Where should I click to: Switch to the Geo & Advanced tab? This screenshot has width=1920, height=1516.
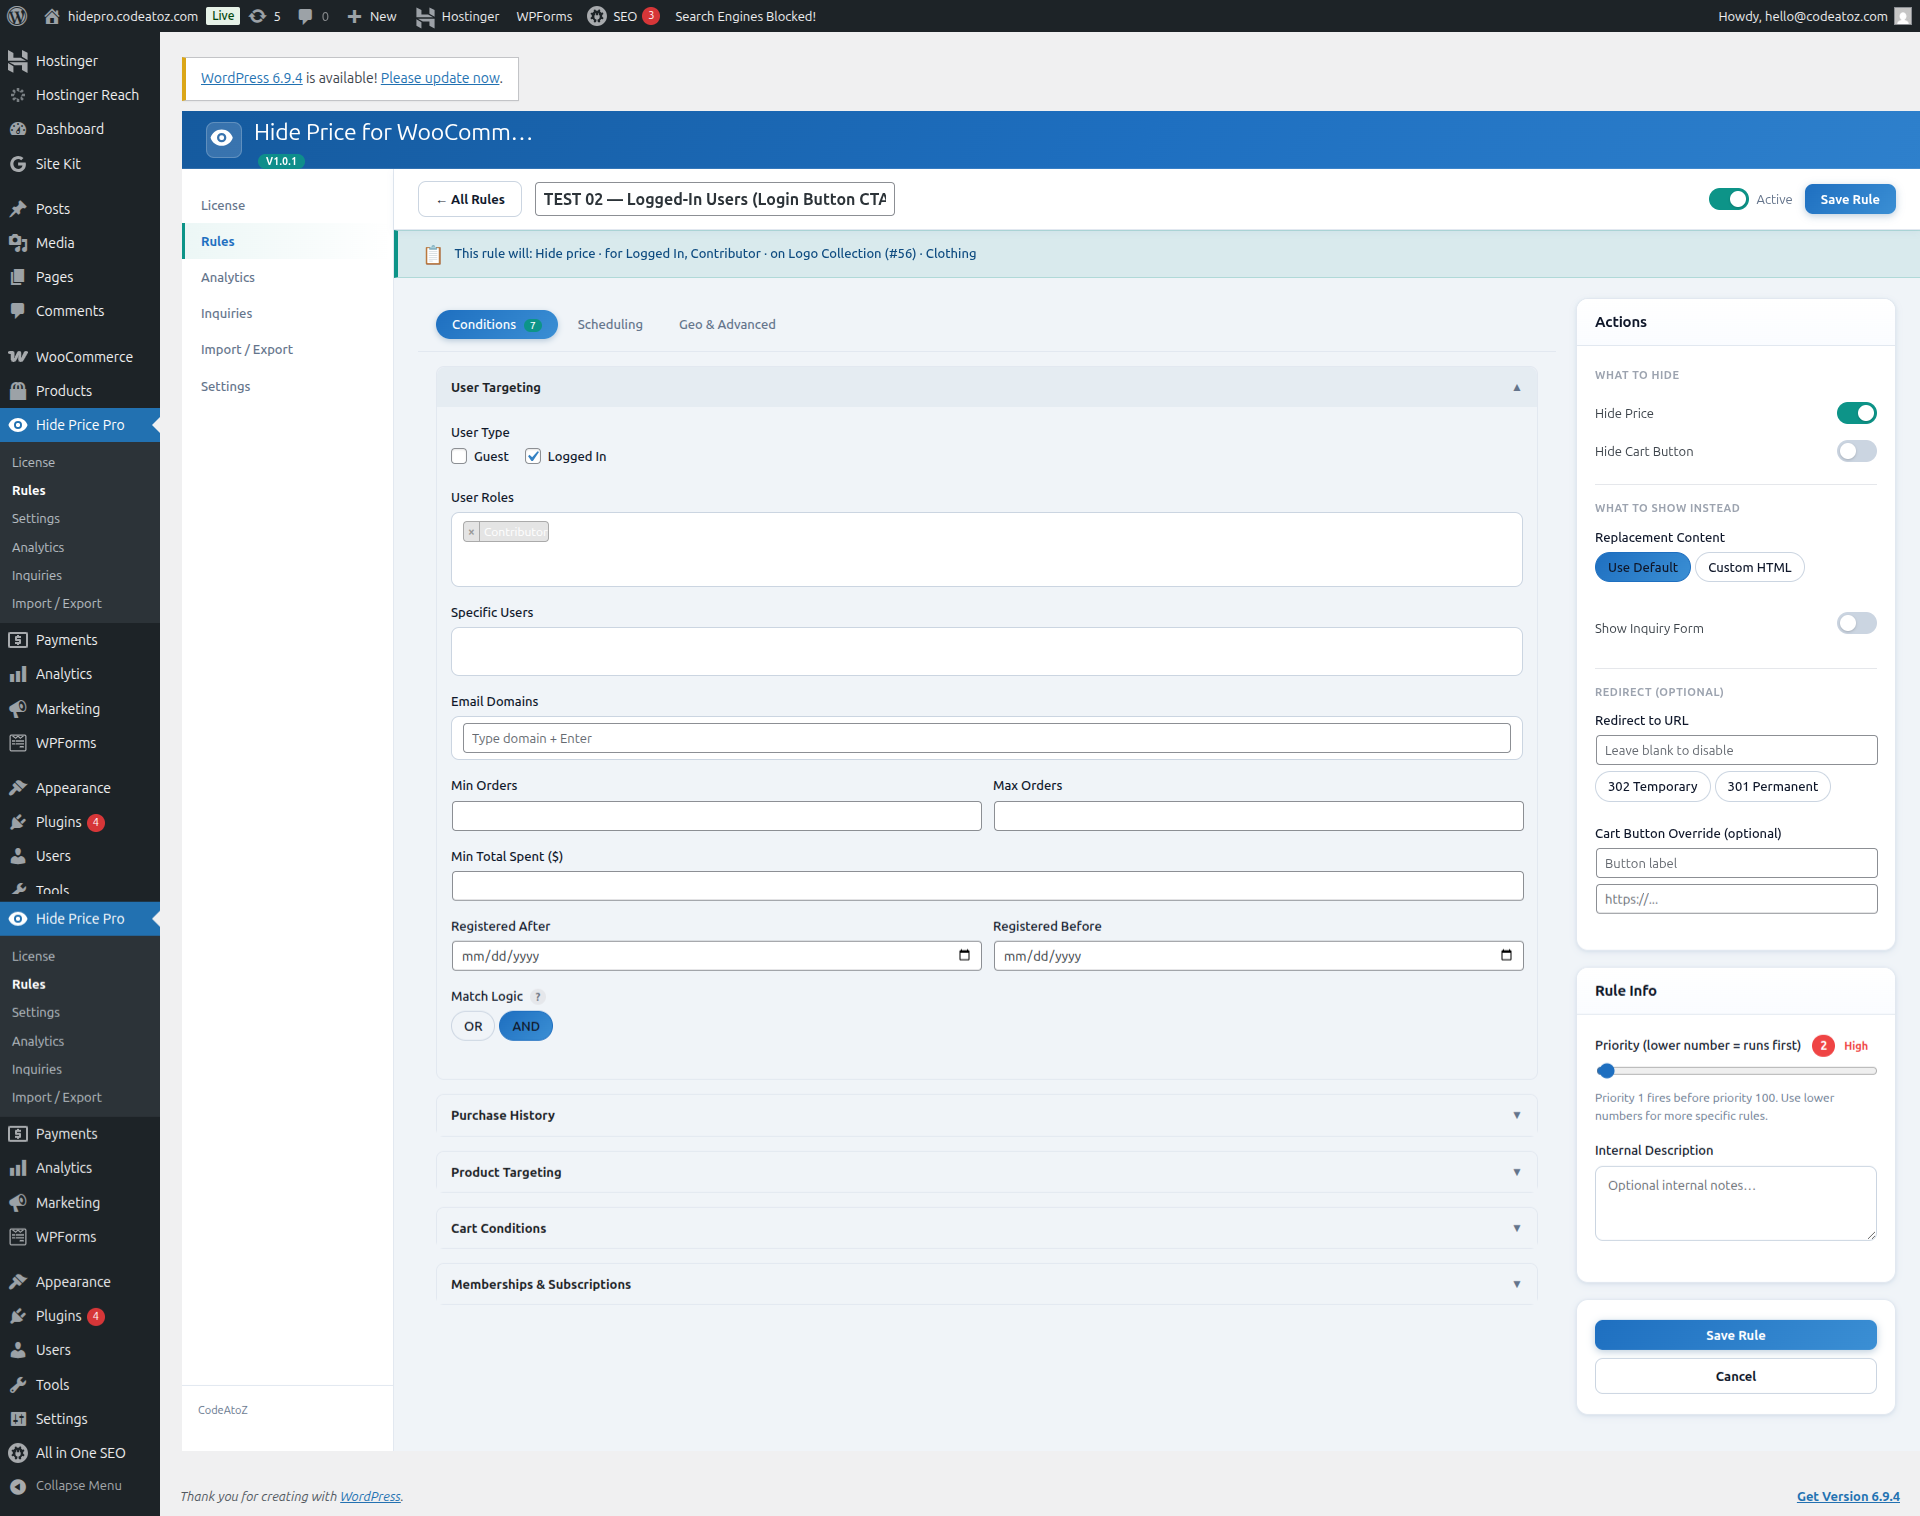coord(727,324)
